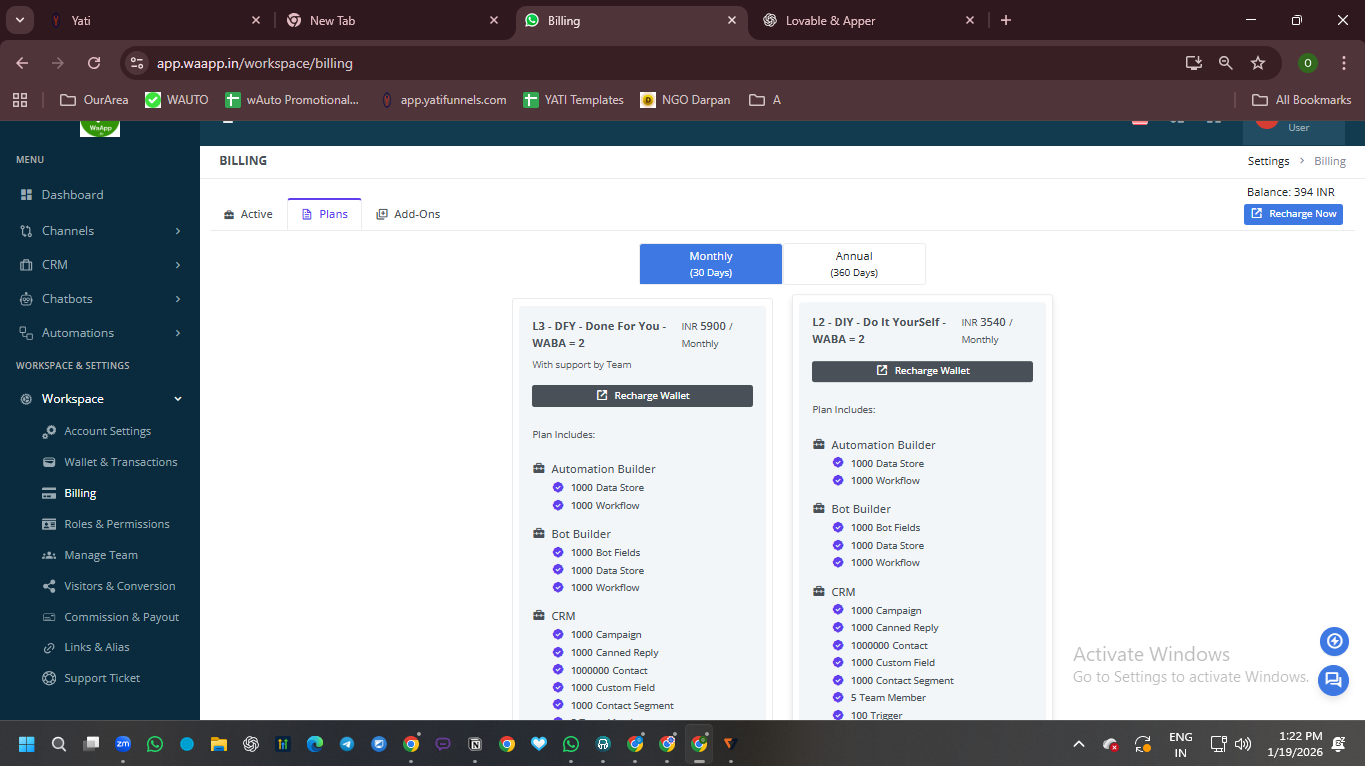
Task: Open Support Ticket page
Action: [102, 678]
